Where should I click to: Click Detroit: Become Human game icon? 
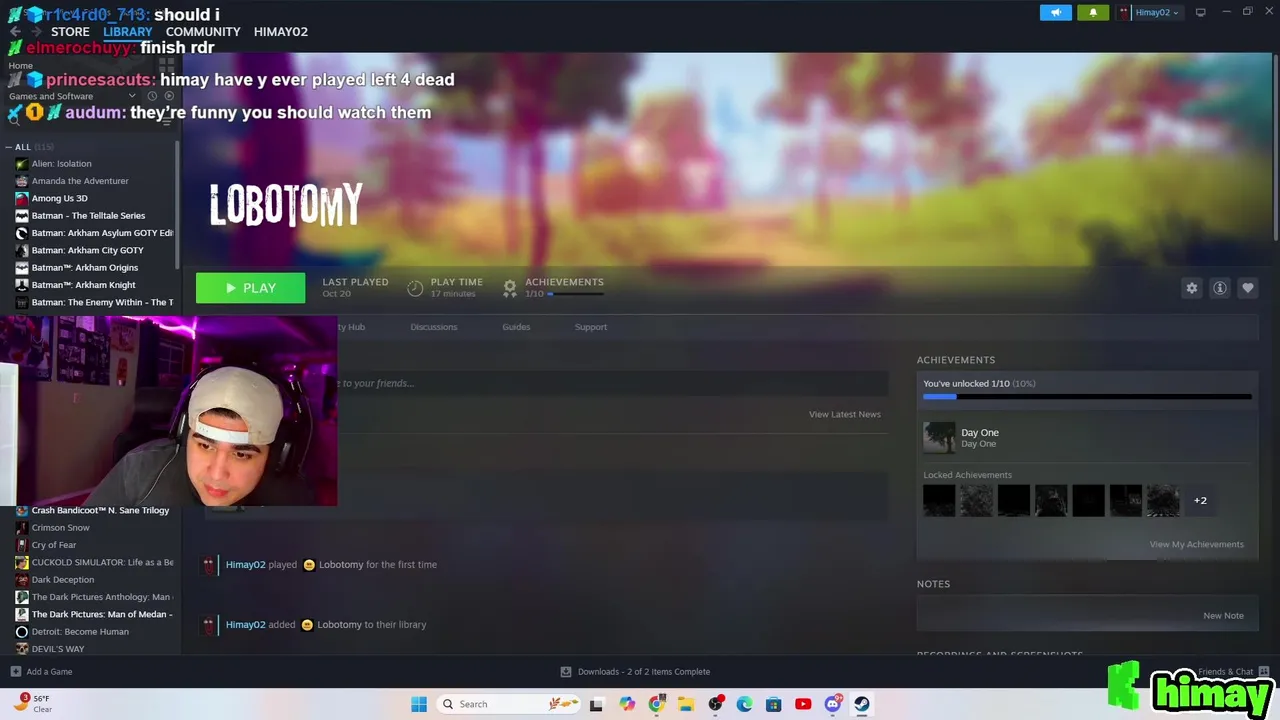22,632
